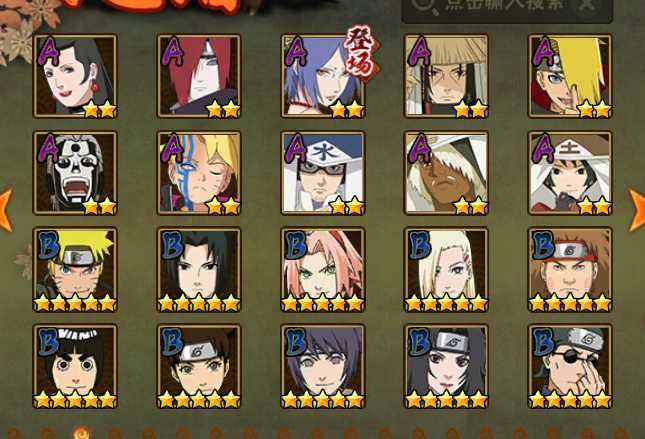
Task: Select the red-haired A-rank ninja with long bangs
Action: click(199, 76)
